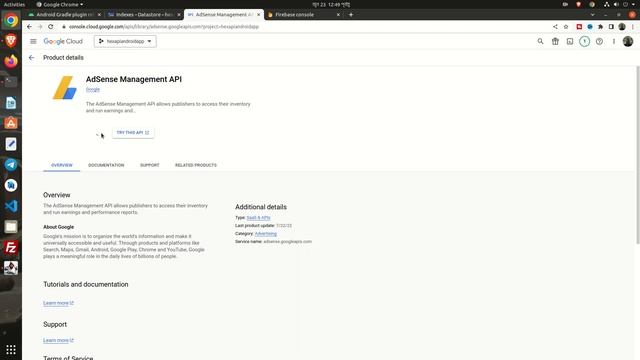Switch to the Support tab
The image size is (640, 360).
click(x=149, y=165)
